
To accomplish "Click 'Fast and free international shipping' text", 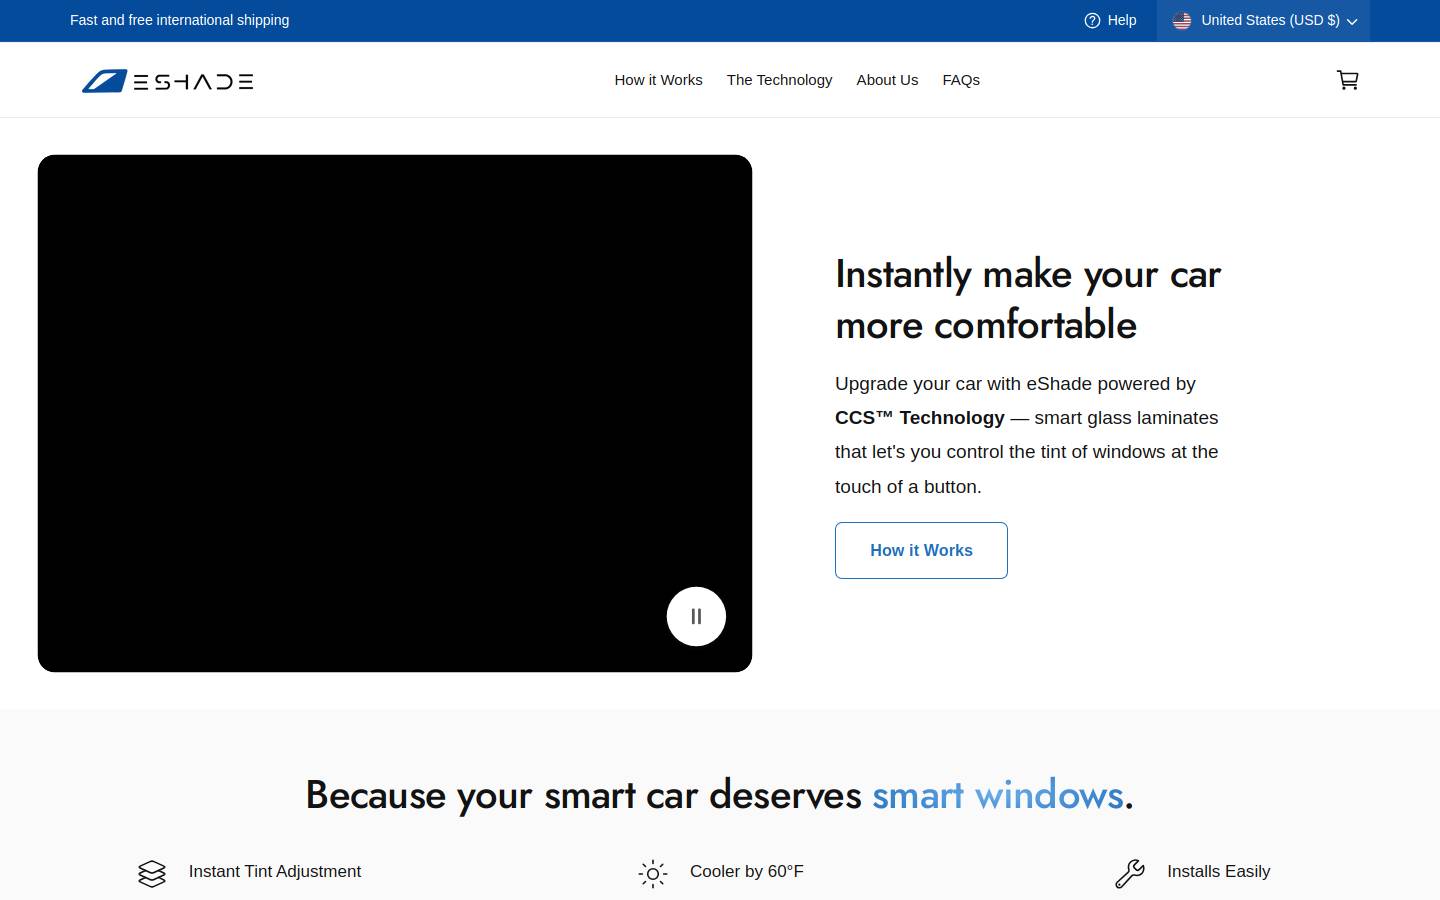I will [180, 20].
